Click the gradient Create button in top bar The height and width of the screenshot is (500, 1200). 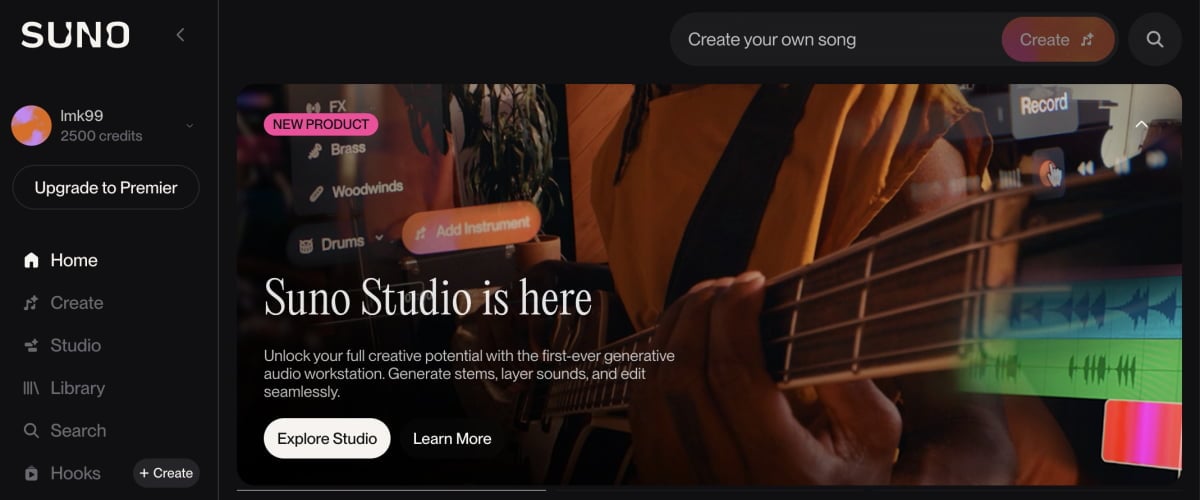tap(1058, 40)
